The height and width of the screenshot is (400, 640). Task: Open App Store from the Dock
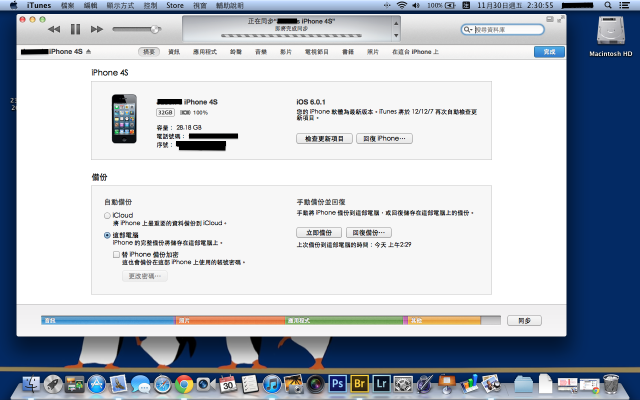(97, 384)
